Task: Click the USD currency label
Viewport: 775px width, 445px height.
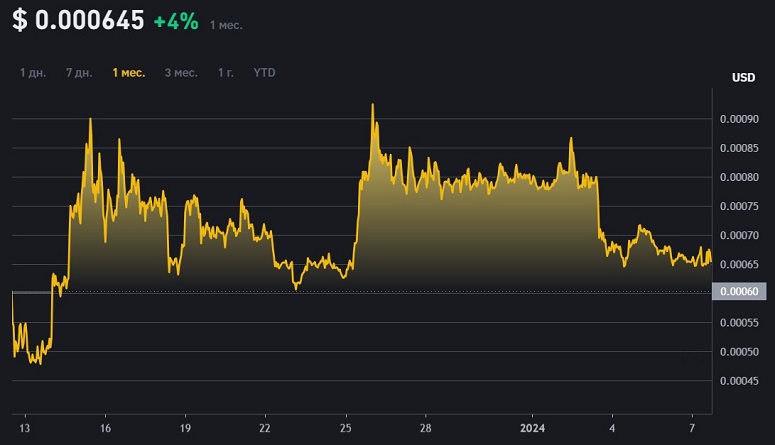Action: pos(743,78)
